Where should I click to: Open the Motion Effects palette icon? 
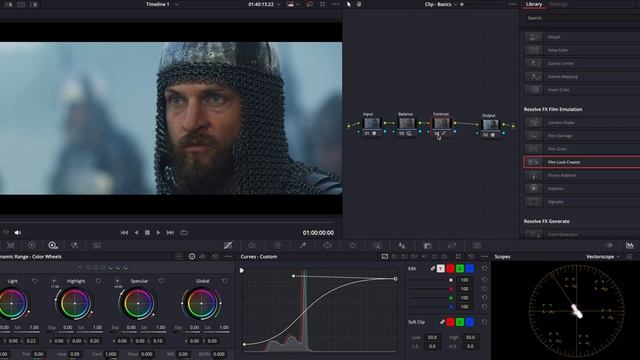click(x=97, y=245)
